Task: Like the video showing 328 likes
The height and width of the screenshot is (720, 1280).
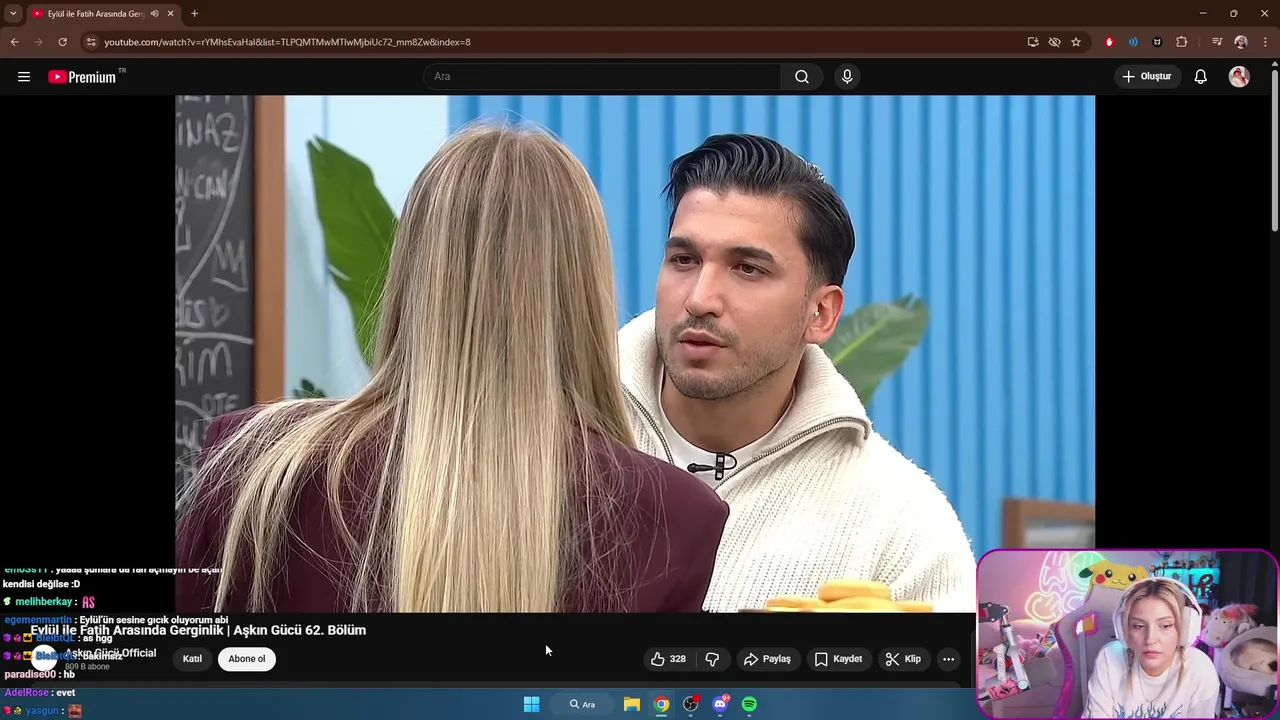Action: coord(668,659)
